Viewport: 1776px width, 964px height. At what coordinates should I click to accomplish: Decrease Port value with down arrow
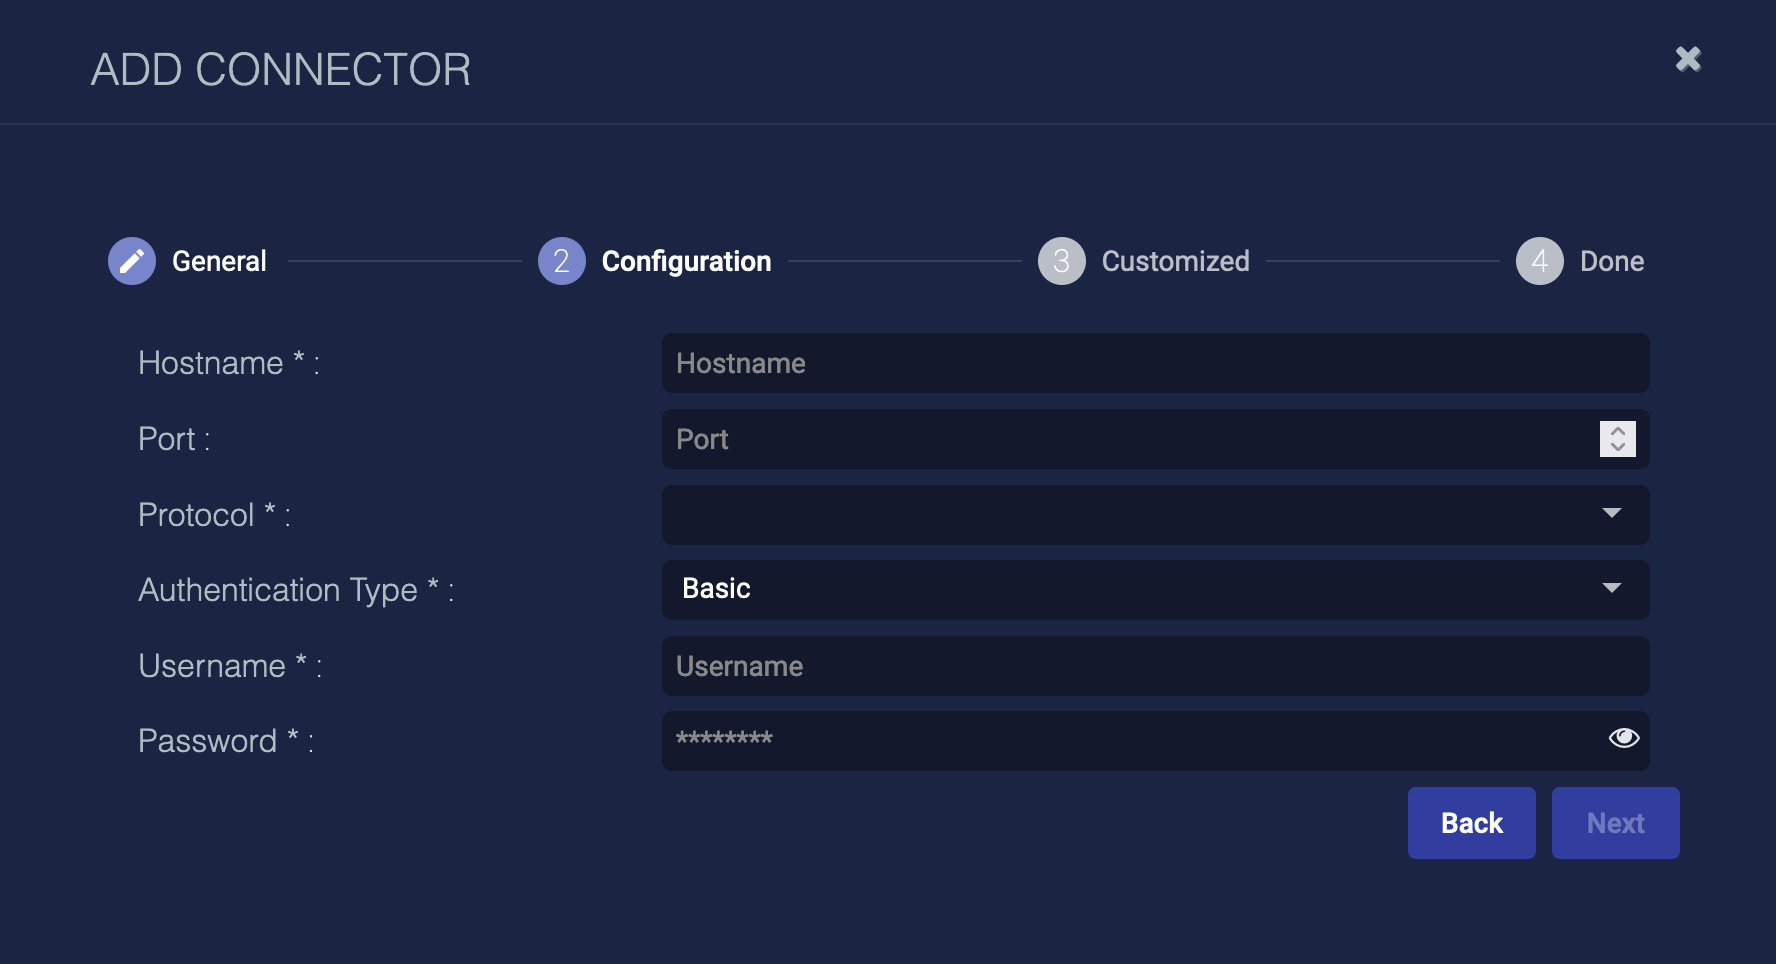(x=1618, y=447)
